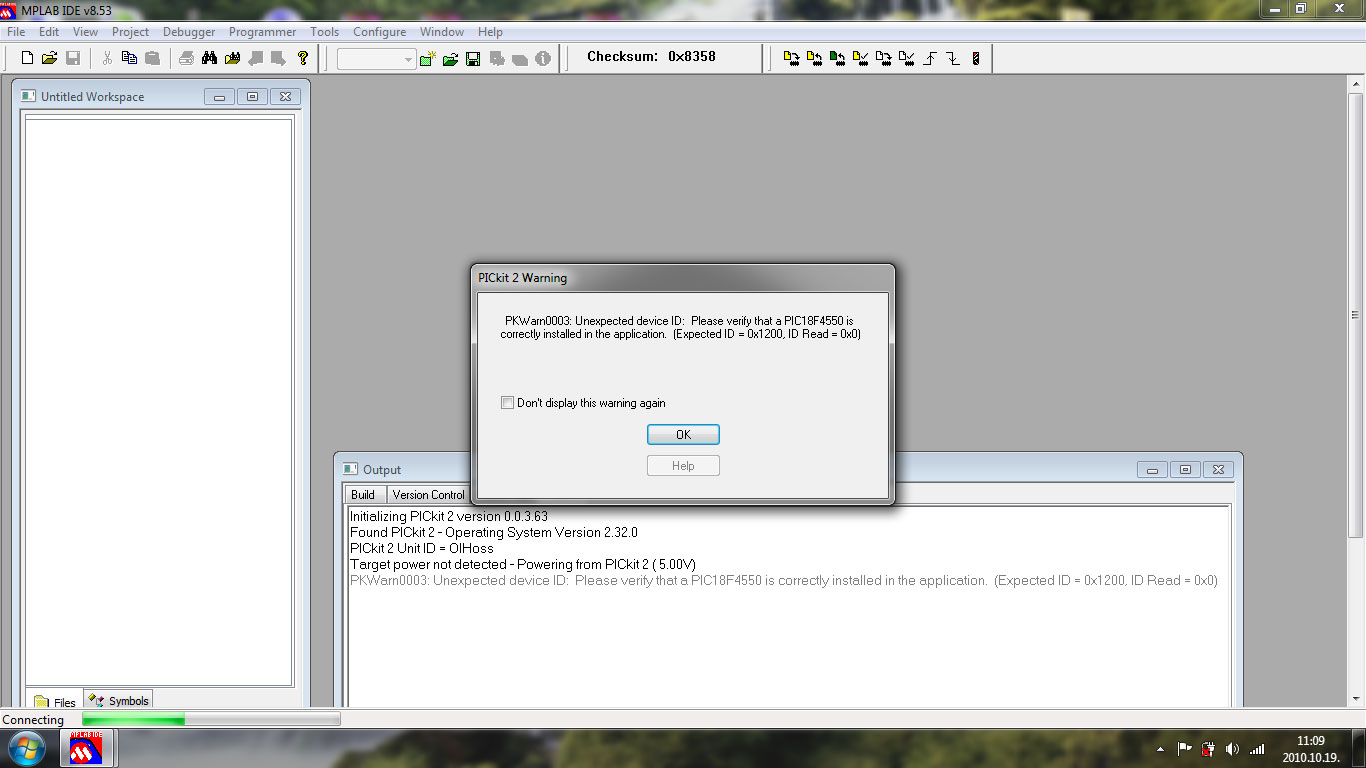Open the File menu
The width and height of the screenshot is (1366, 768).
coord(16,32)
